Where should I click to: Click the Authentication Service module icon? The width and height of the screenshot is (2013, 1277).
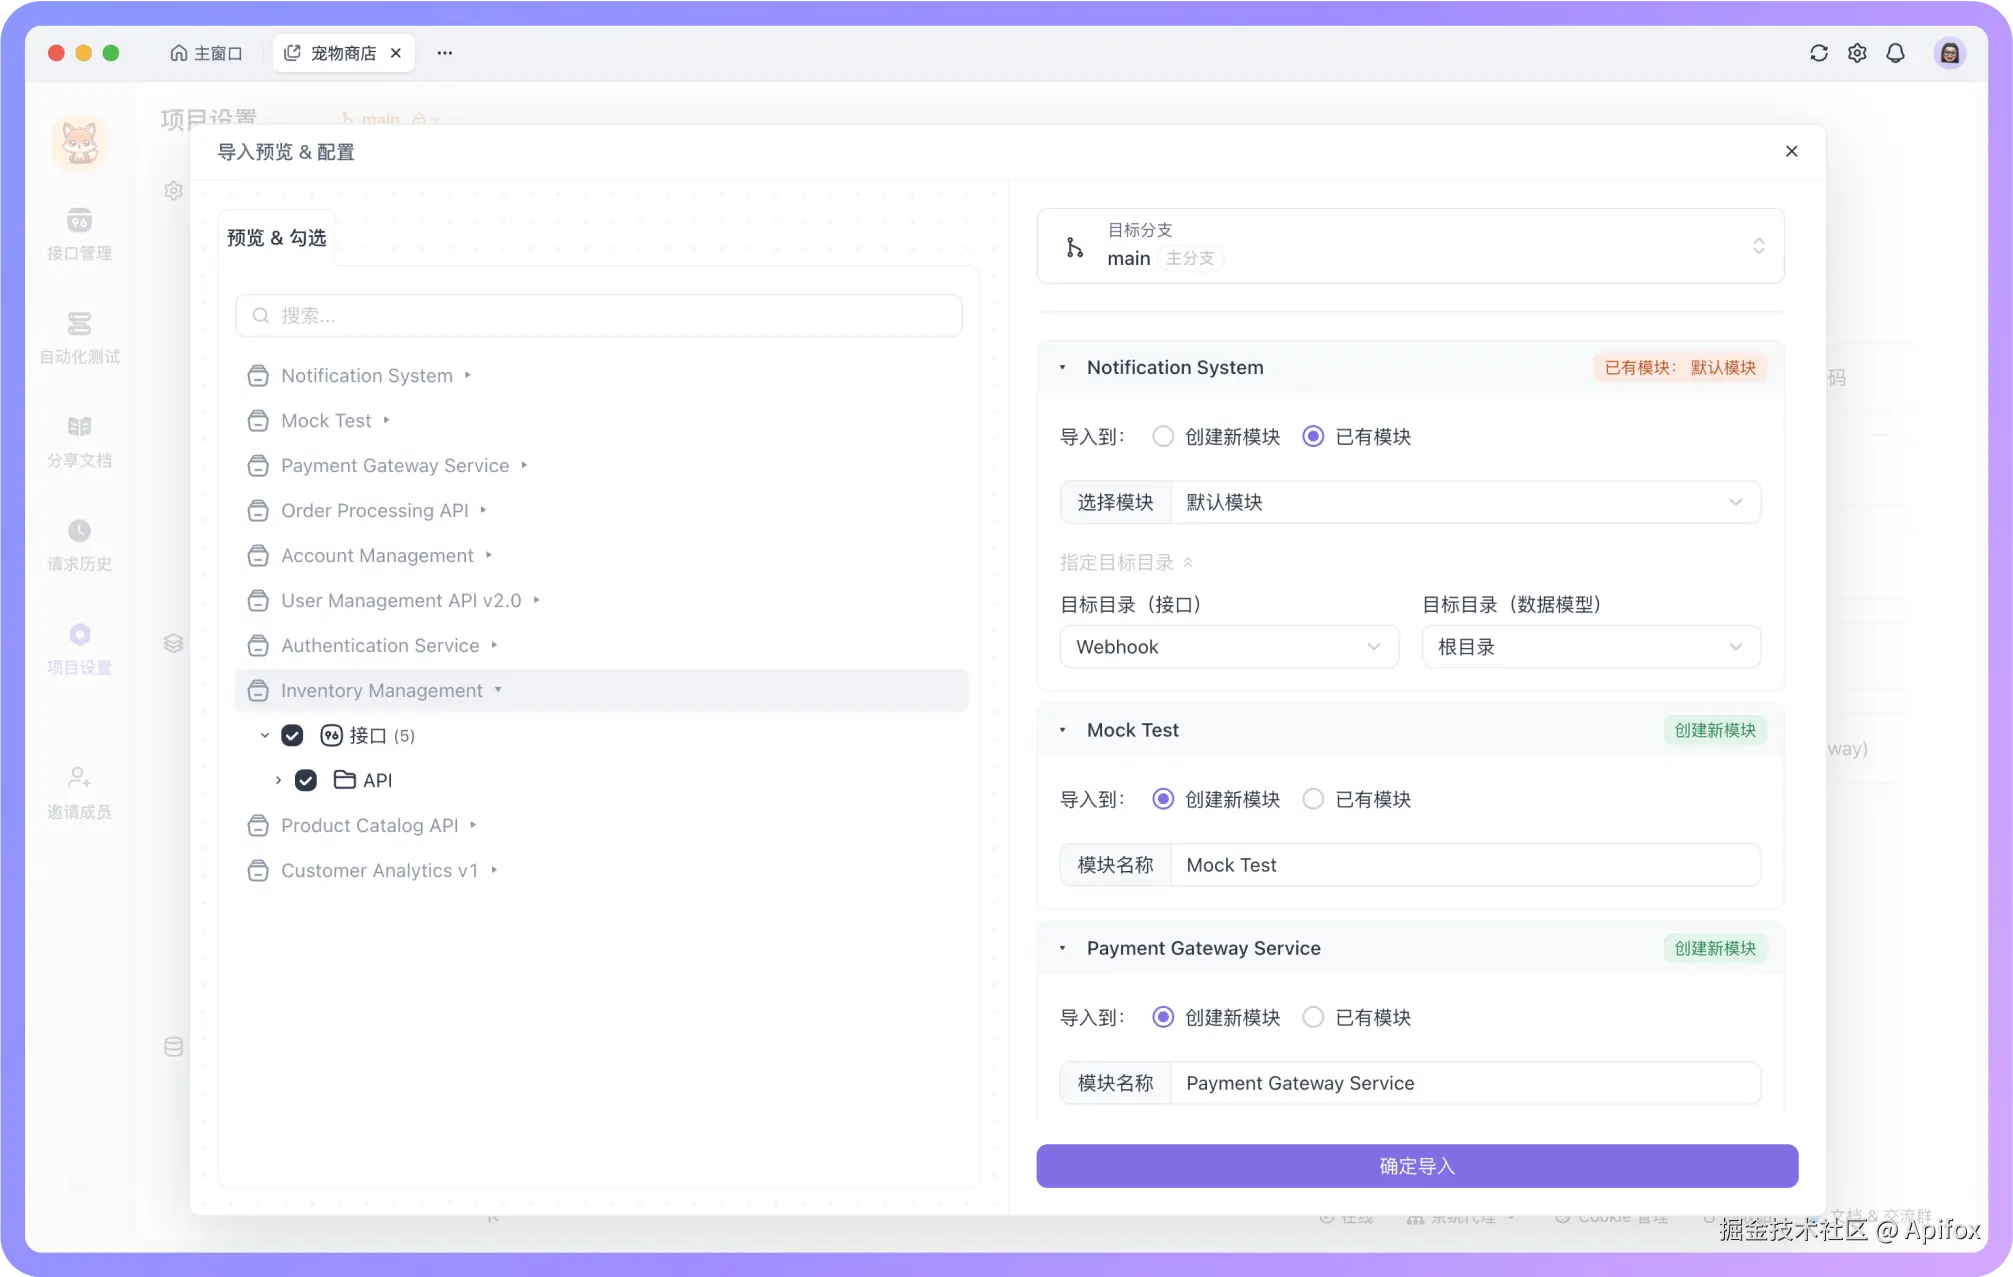[x=258, y=645]
